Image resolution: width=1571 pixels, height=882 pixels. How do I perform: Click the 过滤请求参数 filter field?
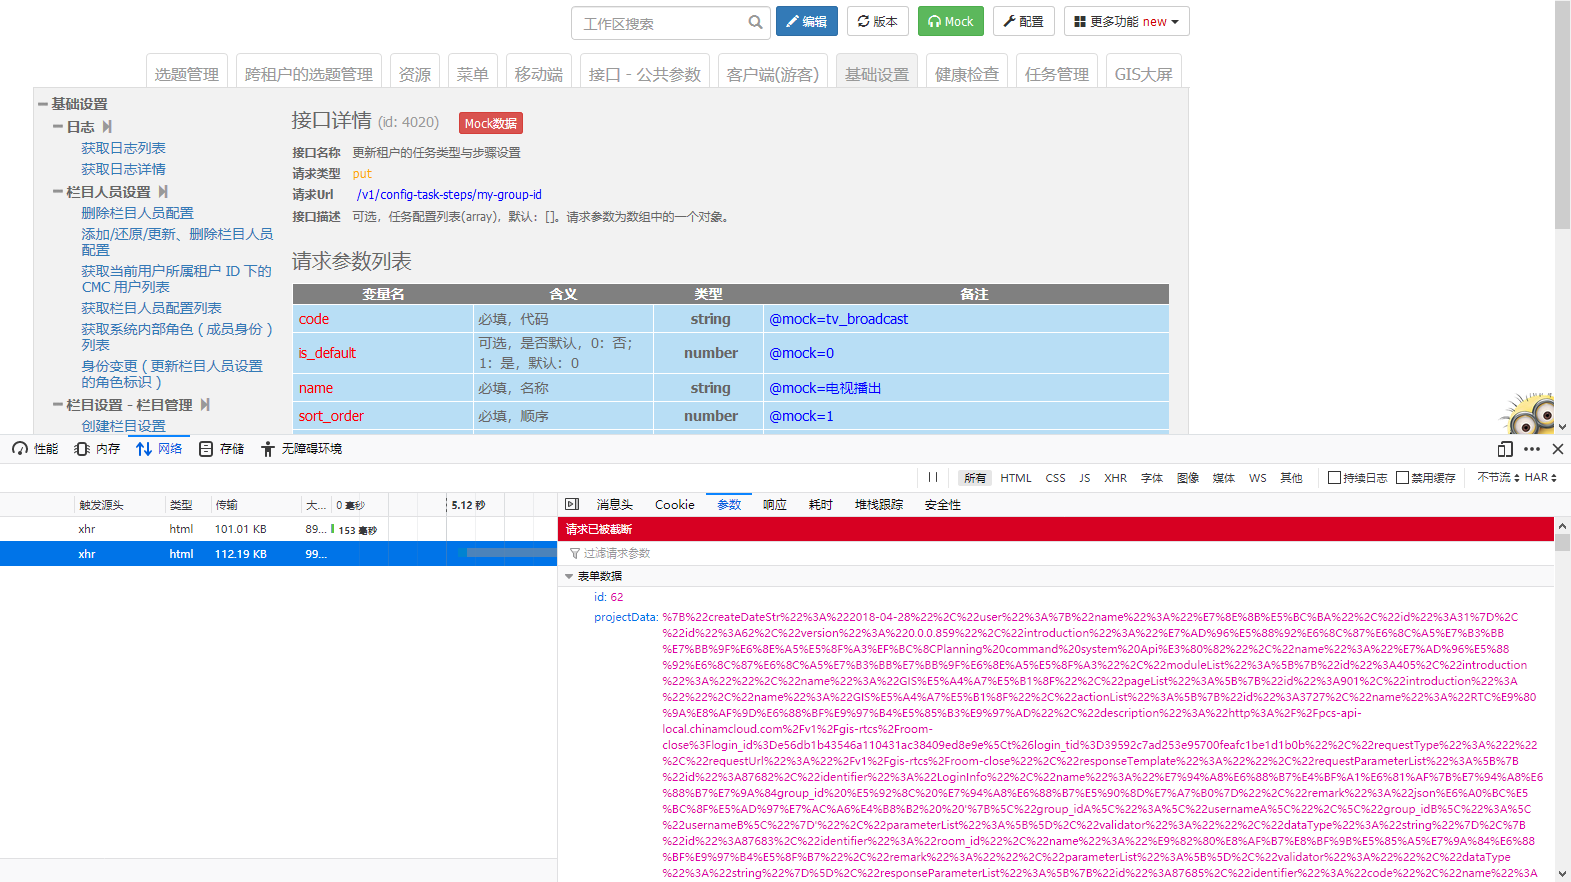[1056, 553]
